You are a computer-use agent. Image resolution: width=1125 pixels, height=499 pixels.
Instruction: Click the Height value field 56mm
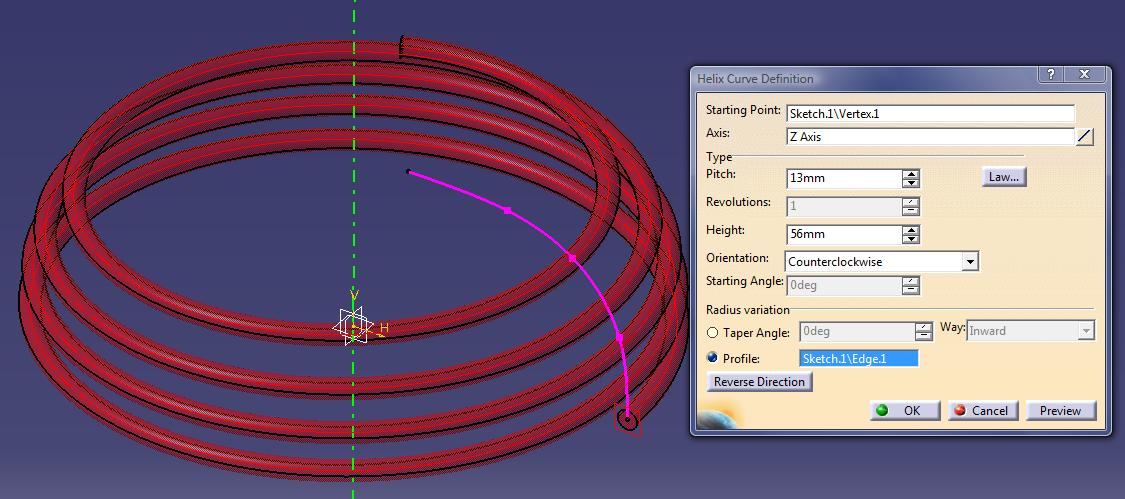844,234
